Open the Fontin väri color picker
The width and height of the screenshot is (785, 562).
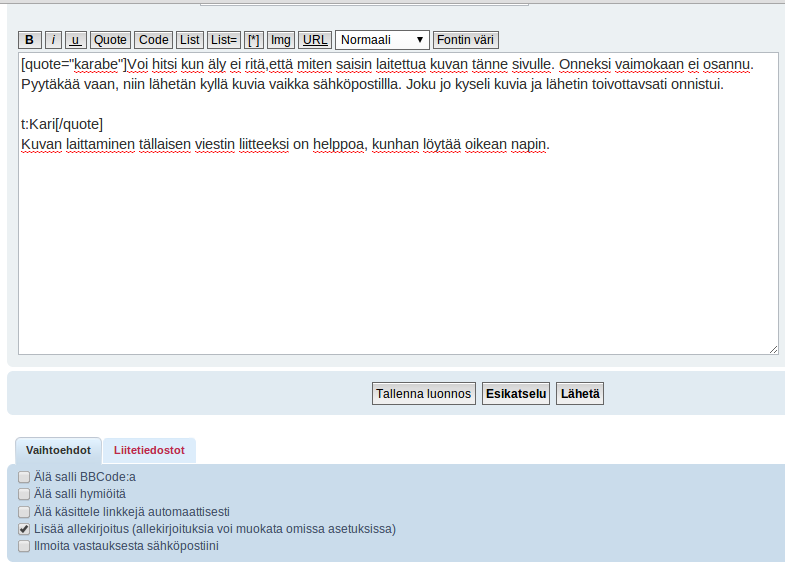tap(465, 40)
